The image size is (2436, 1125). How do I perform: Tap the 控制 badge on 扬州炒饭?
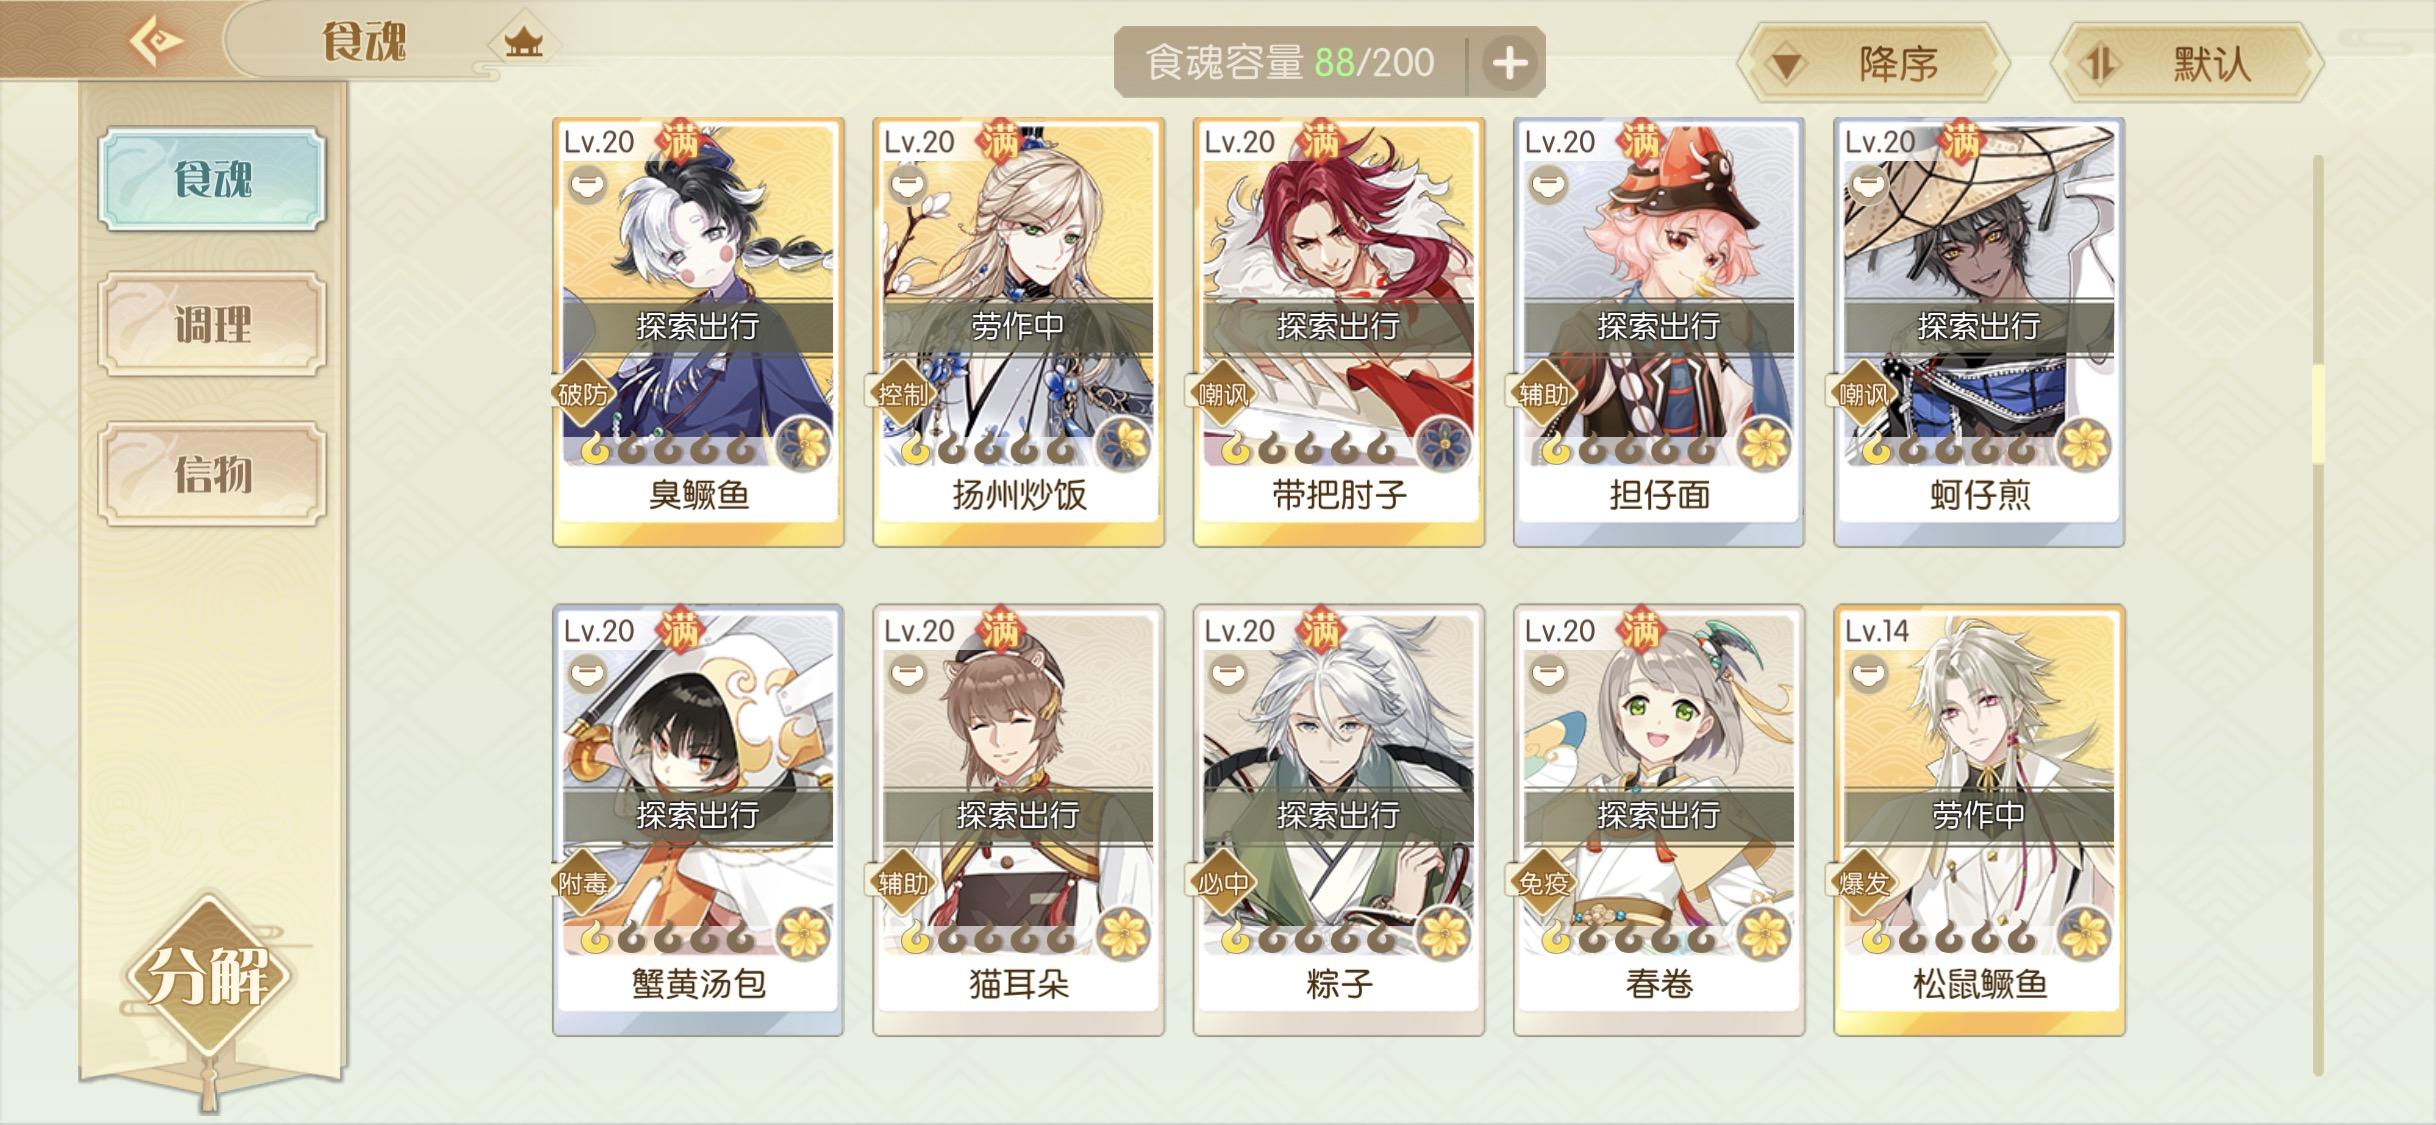903,395
